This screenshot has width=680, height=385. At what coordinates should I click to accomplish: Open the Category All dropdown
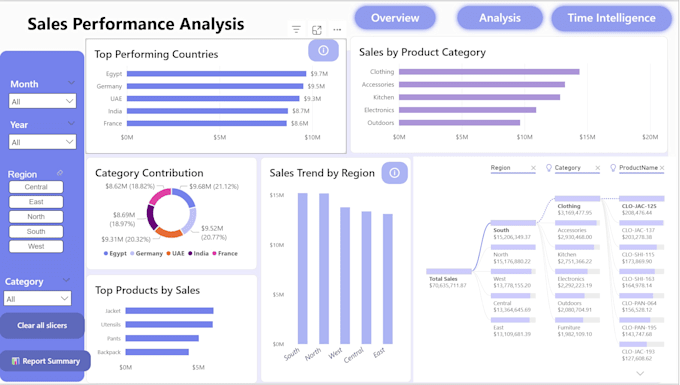[x=37, y=298]
